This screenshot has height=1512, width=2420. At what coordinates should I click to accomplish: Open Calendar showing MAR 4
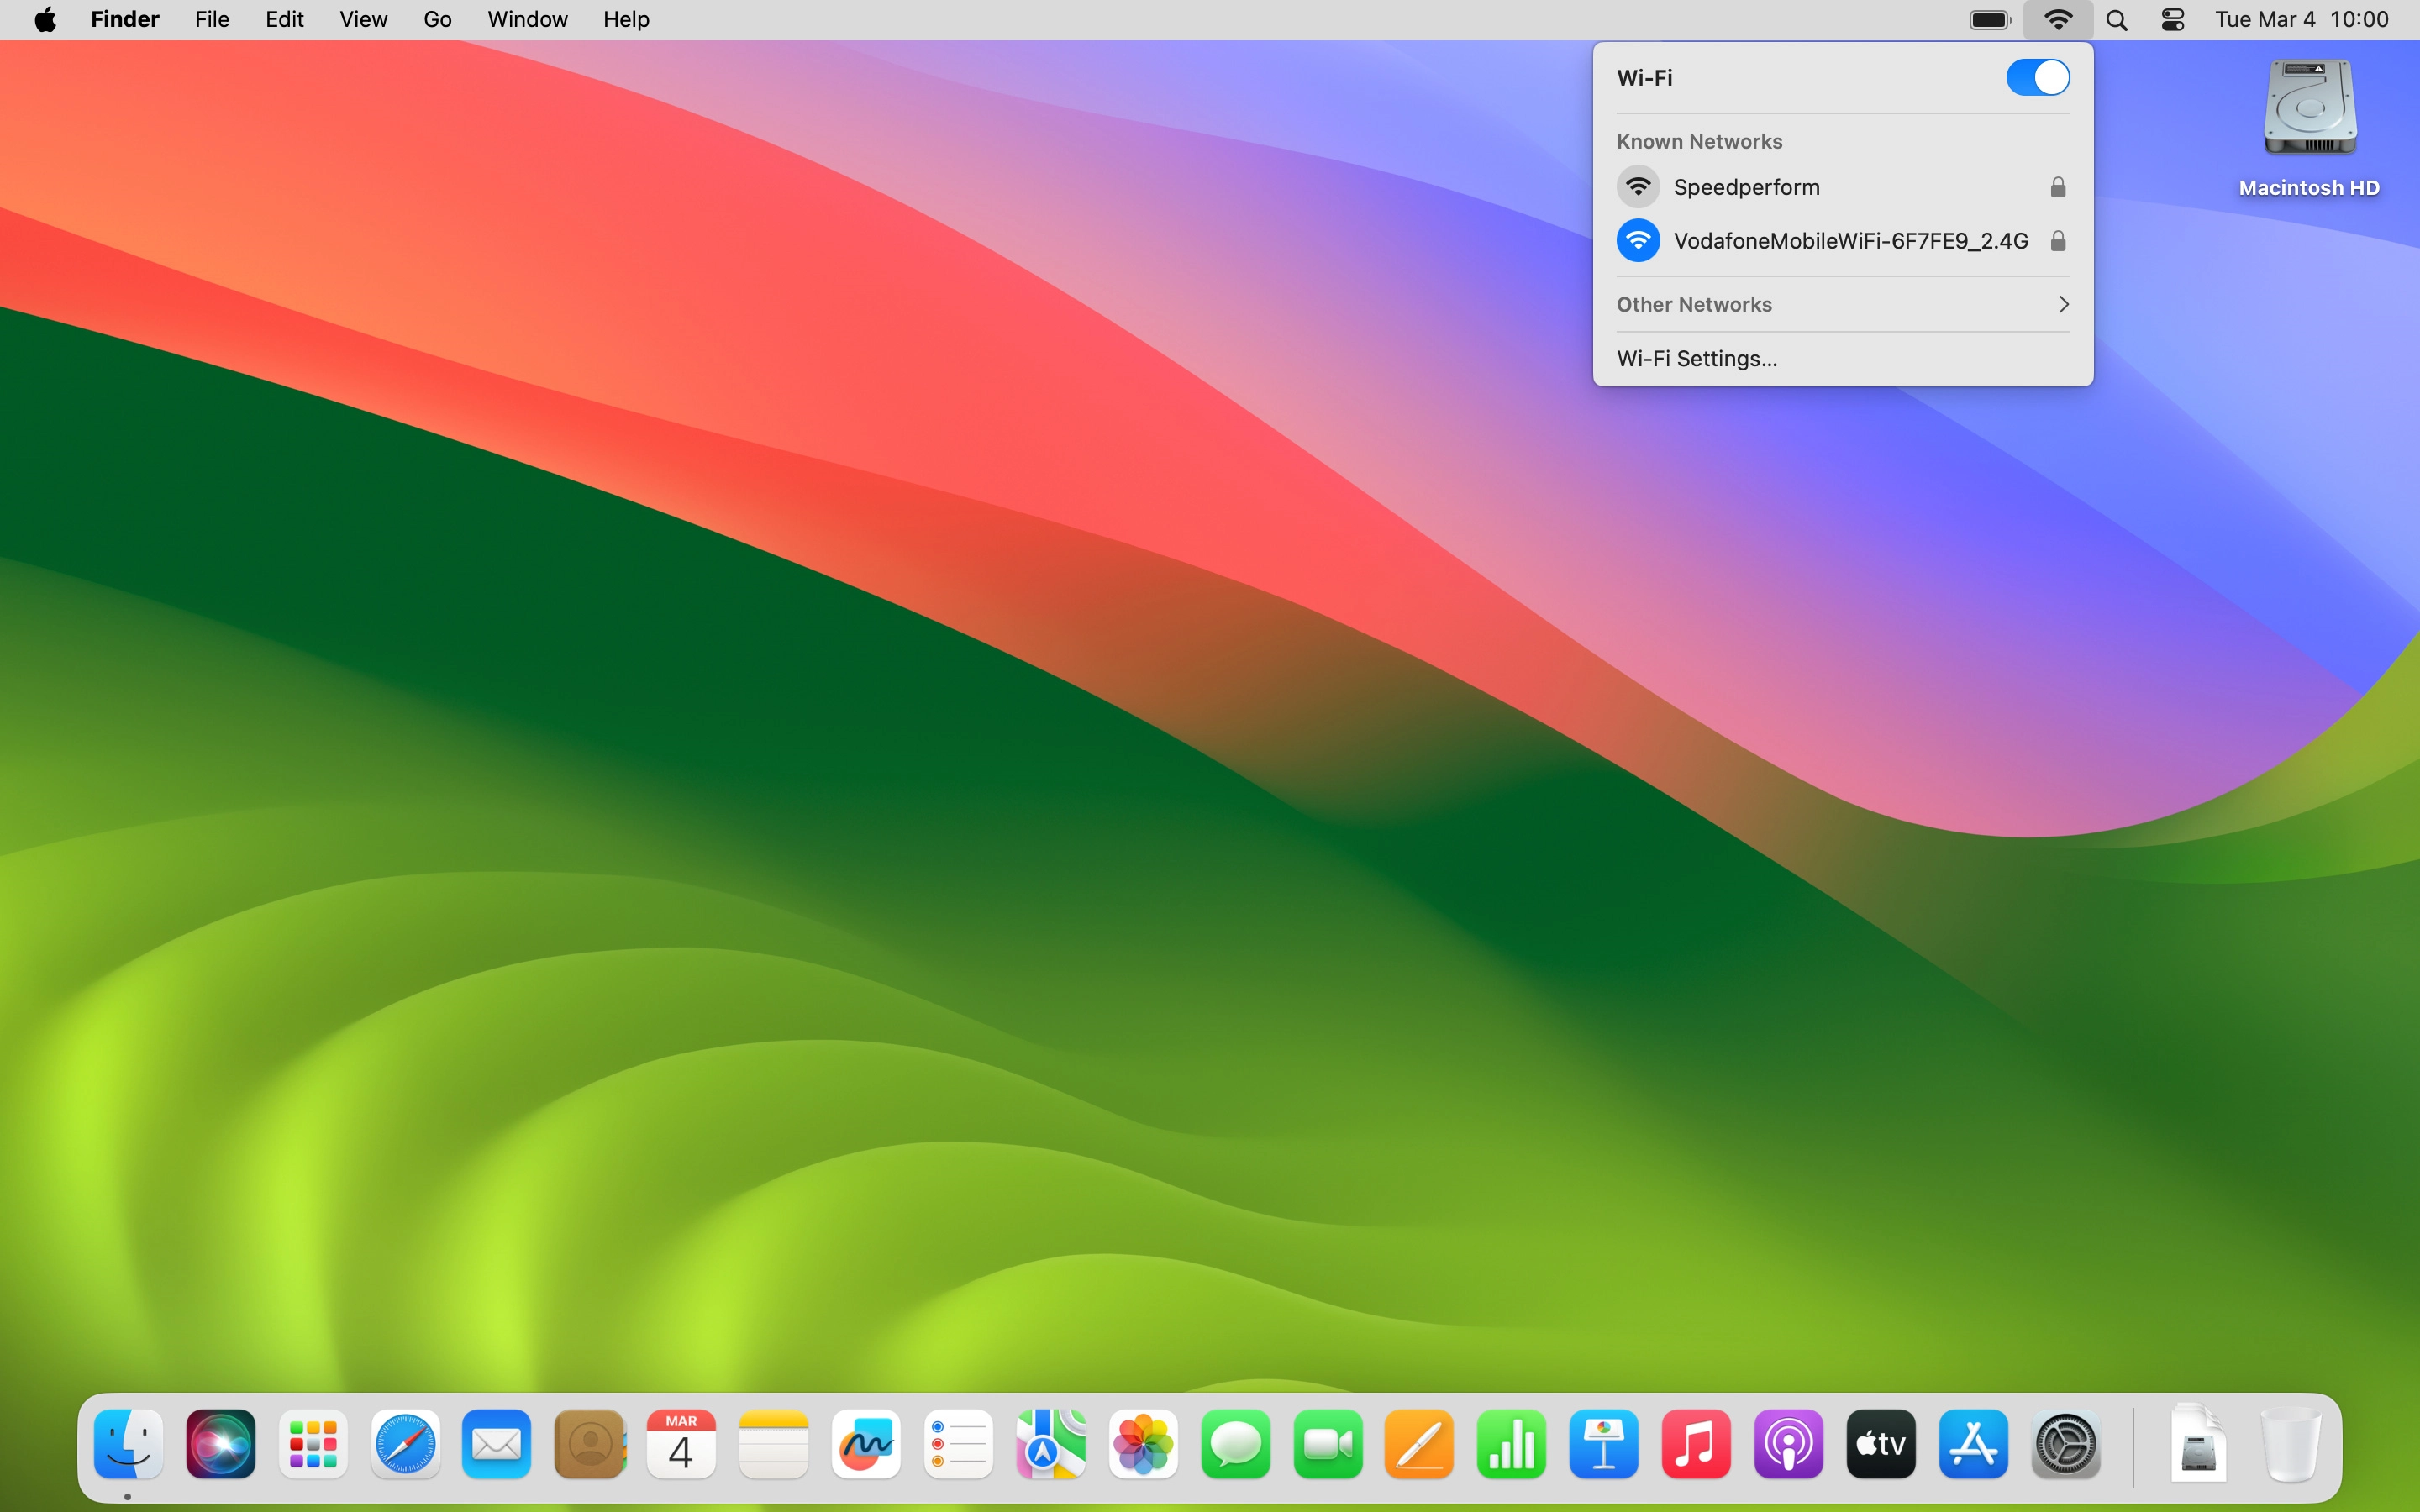[681, 1444]
